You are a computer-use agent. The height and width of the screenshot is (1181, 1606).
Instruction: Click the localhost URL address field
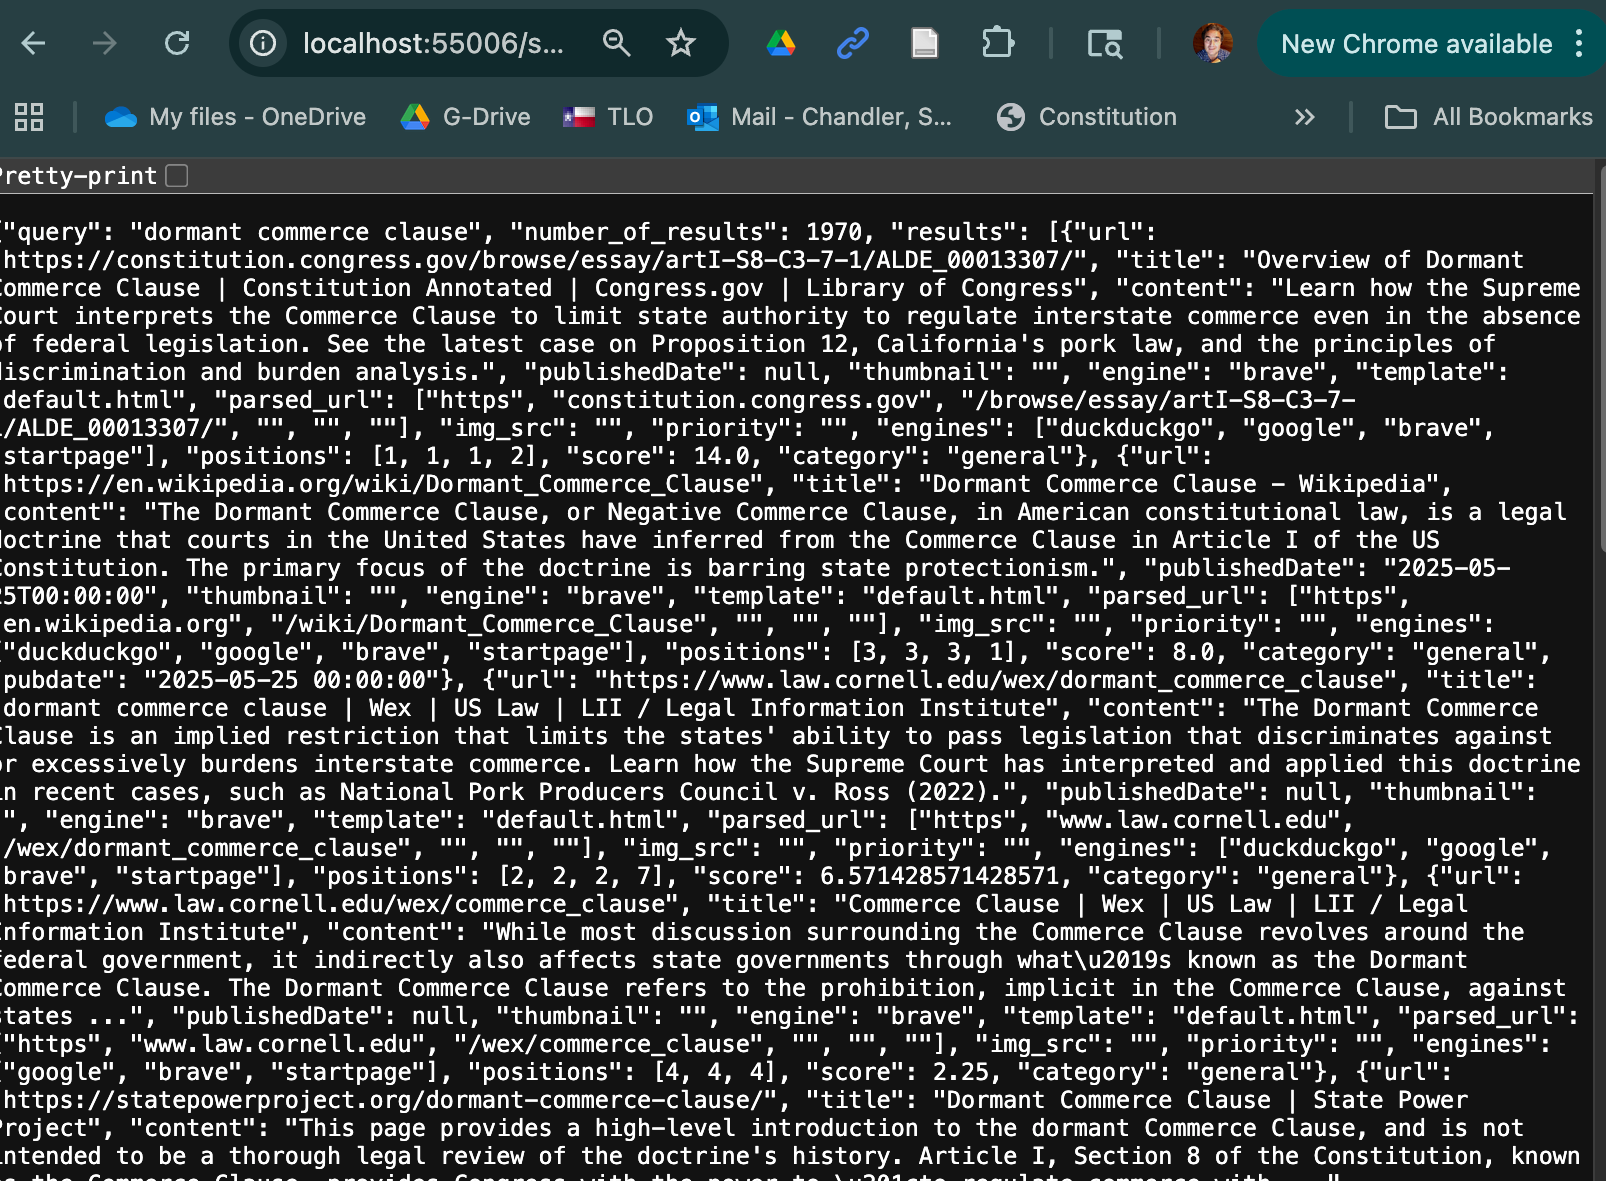pyautogui.click(x=433, y=43)
